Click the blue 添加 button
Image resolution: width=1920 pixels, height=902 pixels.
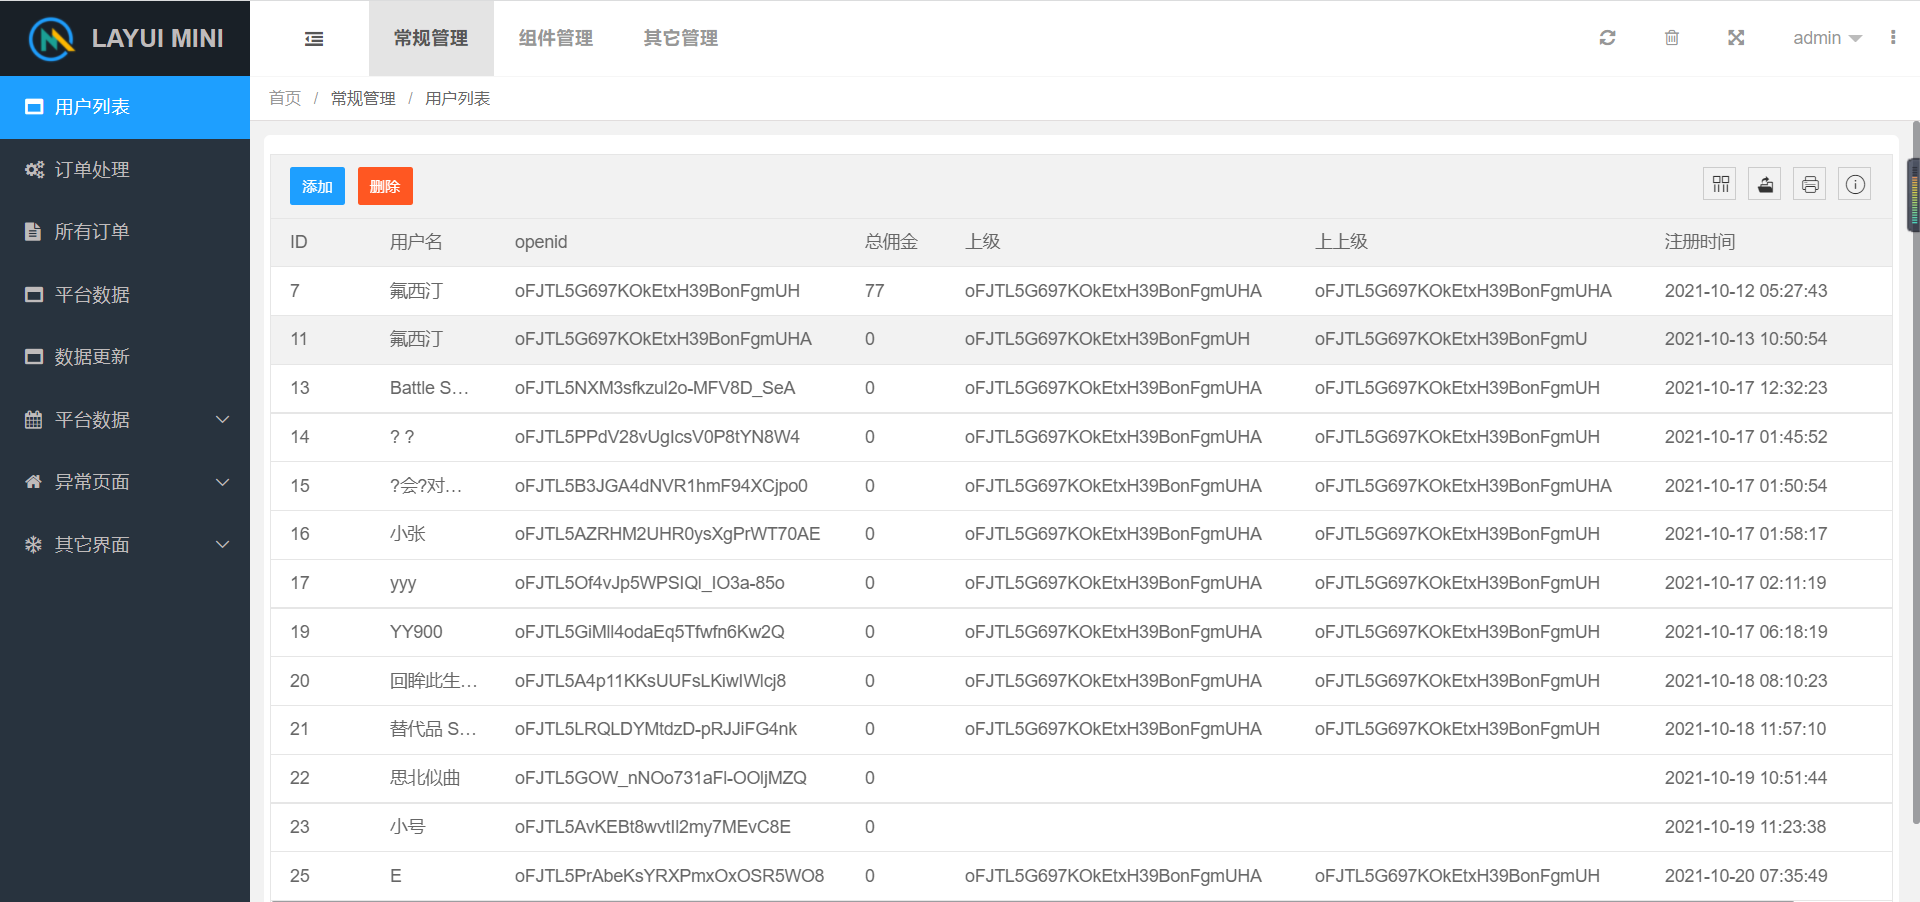[317, 186]
